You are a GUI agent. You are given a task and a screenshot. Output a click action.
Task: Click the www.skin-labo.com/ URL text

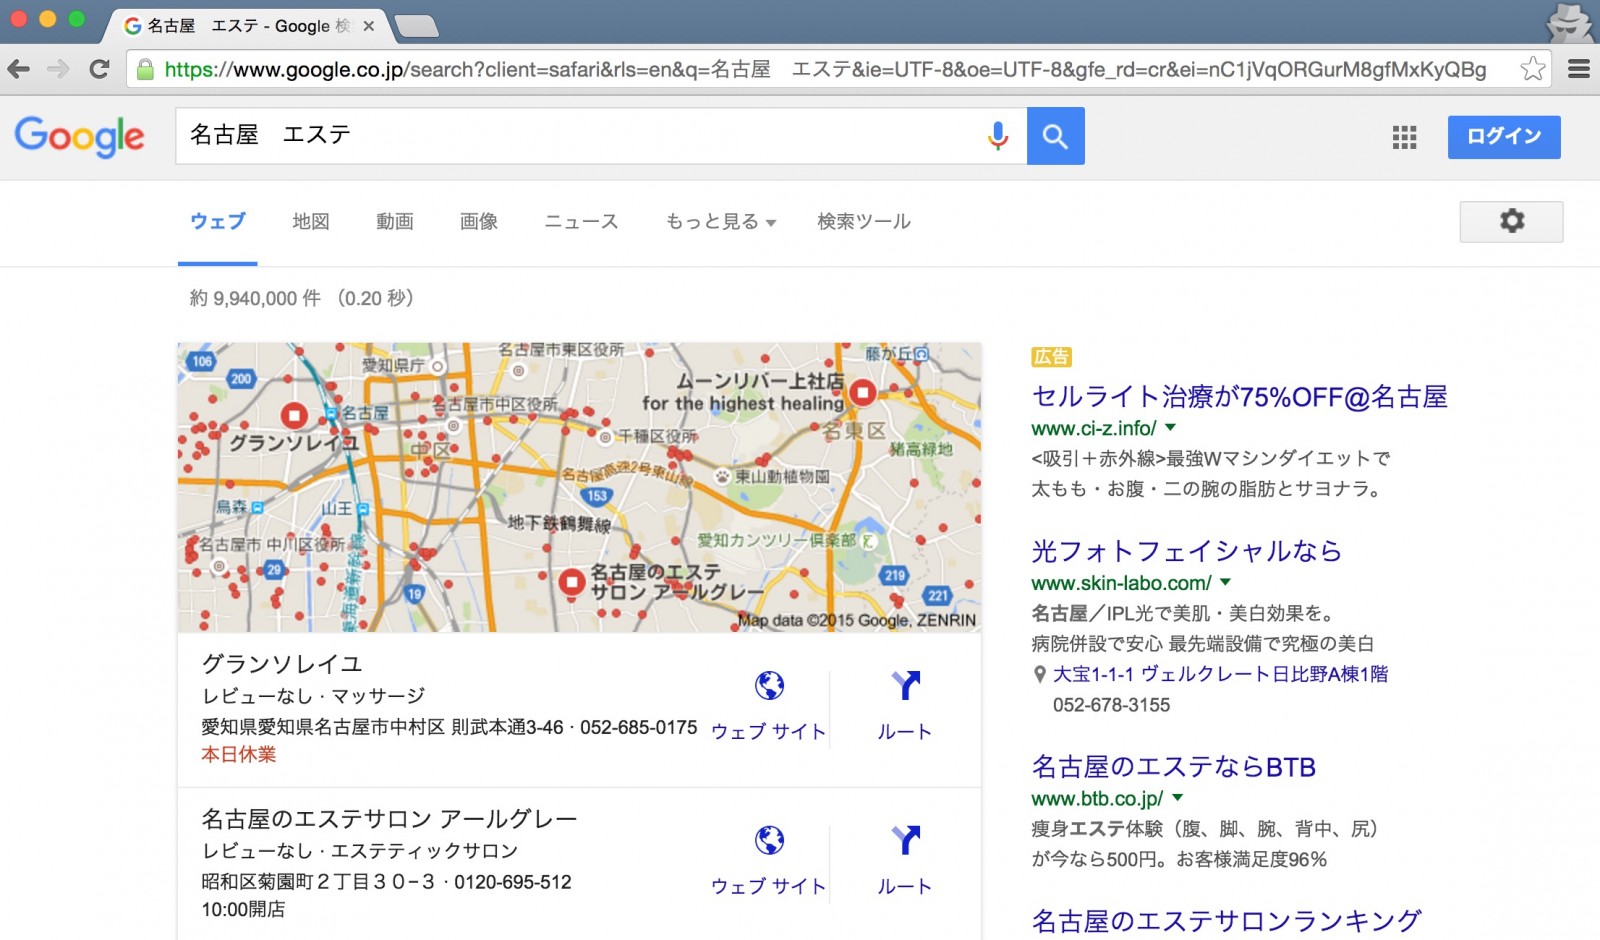(1121, 583)
